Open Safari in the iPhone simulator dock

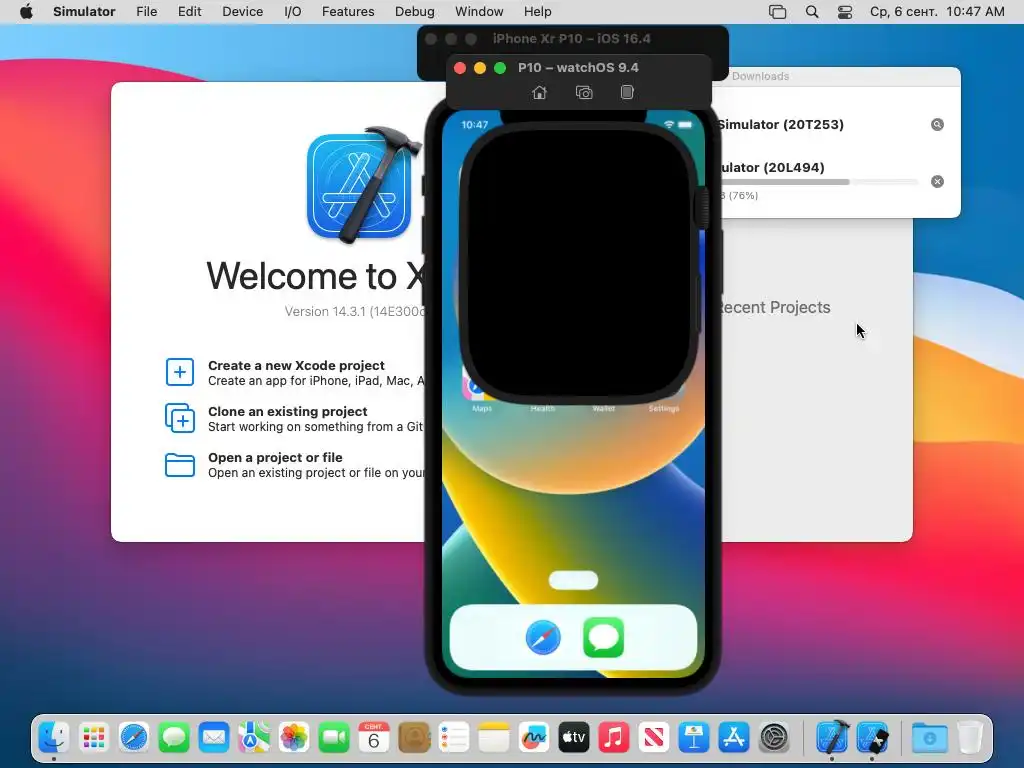(543, 637)
